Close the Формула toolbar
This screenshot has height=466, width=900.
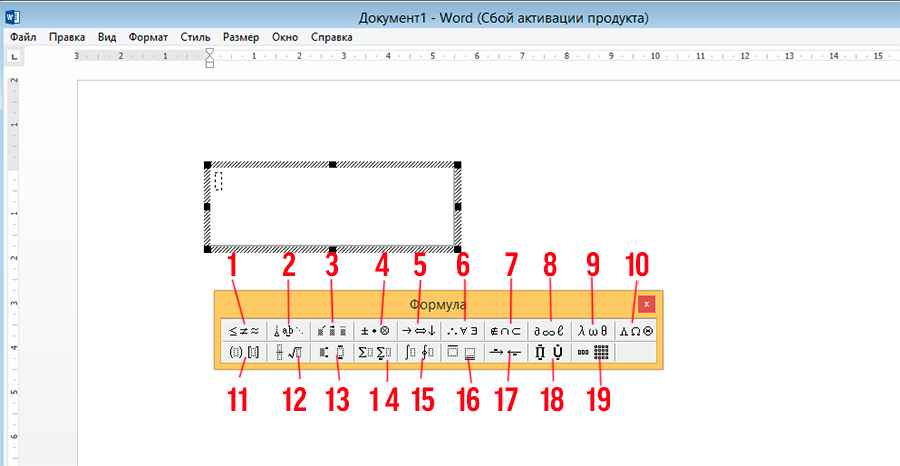pos(647,303)
